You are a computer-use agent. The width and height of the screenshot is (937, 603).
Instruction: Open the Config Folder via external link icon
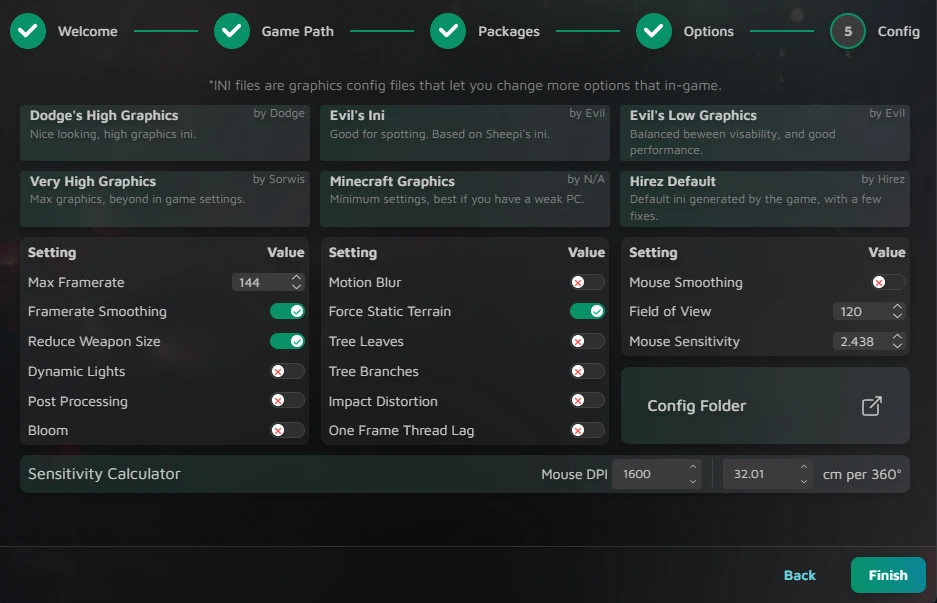[x=870, y=406]
